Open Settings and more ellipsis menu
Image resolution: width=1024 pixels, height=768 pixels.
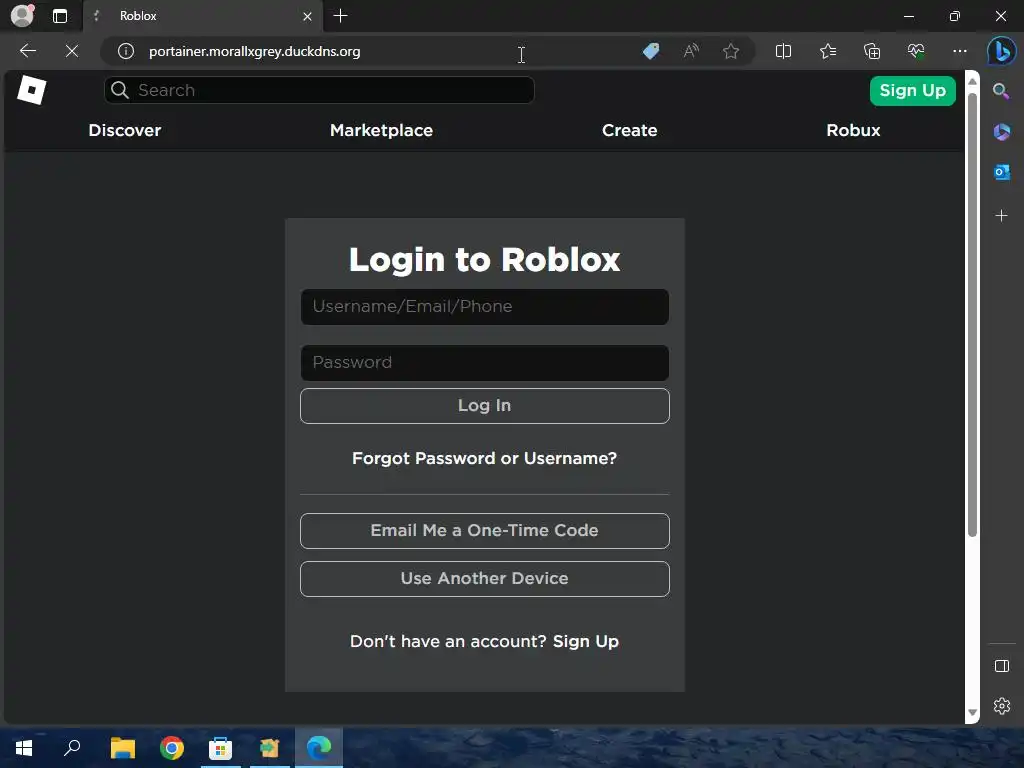point(959,51)
